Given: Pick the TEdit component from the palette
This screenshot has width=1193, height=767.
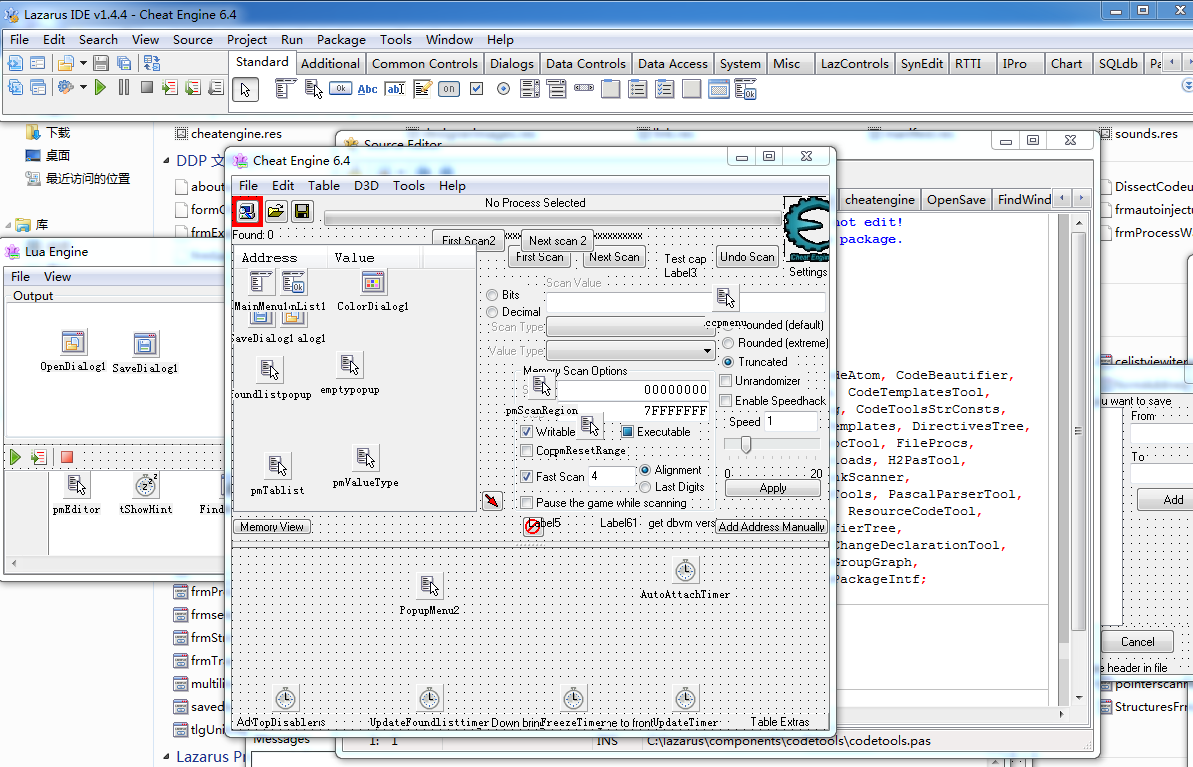Looking at the screenshot, I should click(395, 89).
